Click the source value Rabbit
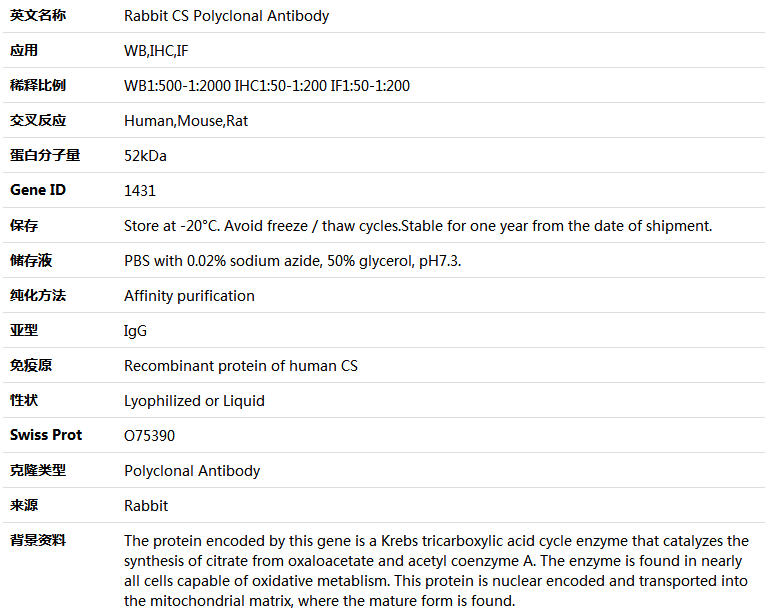The width and height of the screenshot is (773, 614). (146, 506)
